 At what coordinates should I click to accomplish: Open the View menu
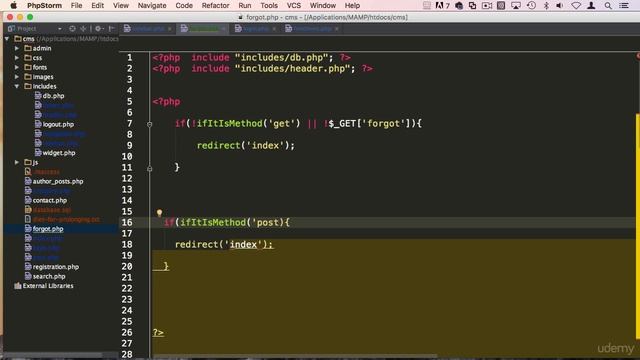tap(121, 6)
